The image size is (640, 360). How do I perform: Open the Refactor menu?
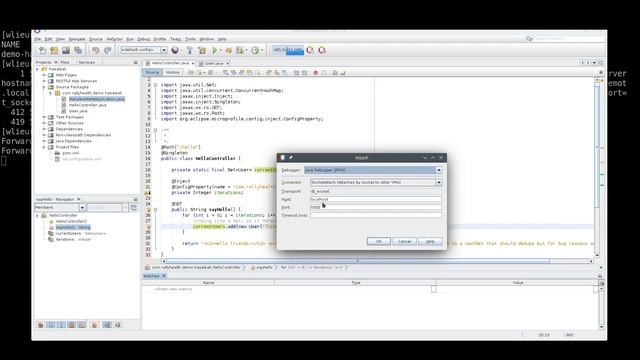point(114,39)
